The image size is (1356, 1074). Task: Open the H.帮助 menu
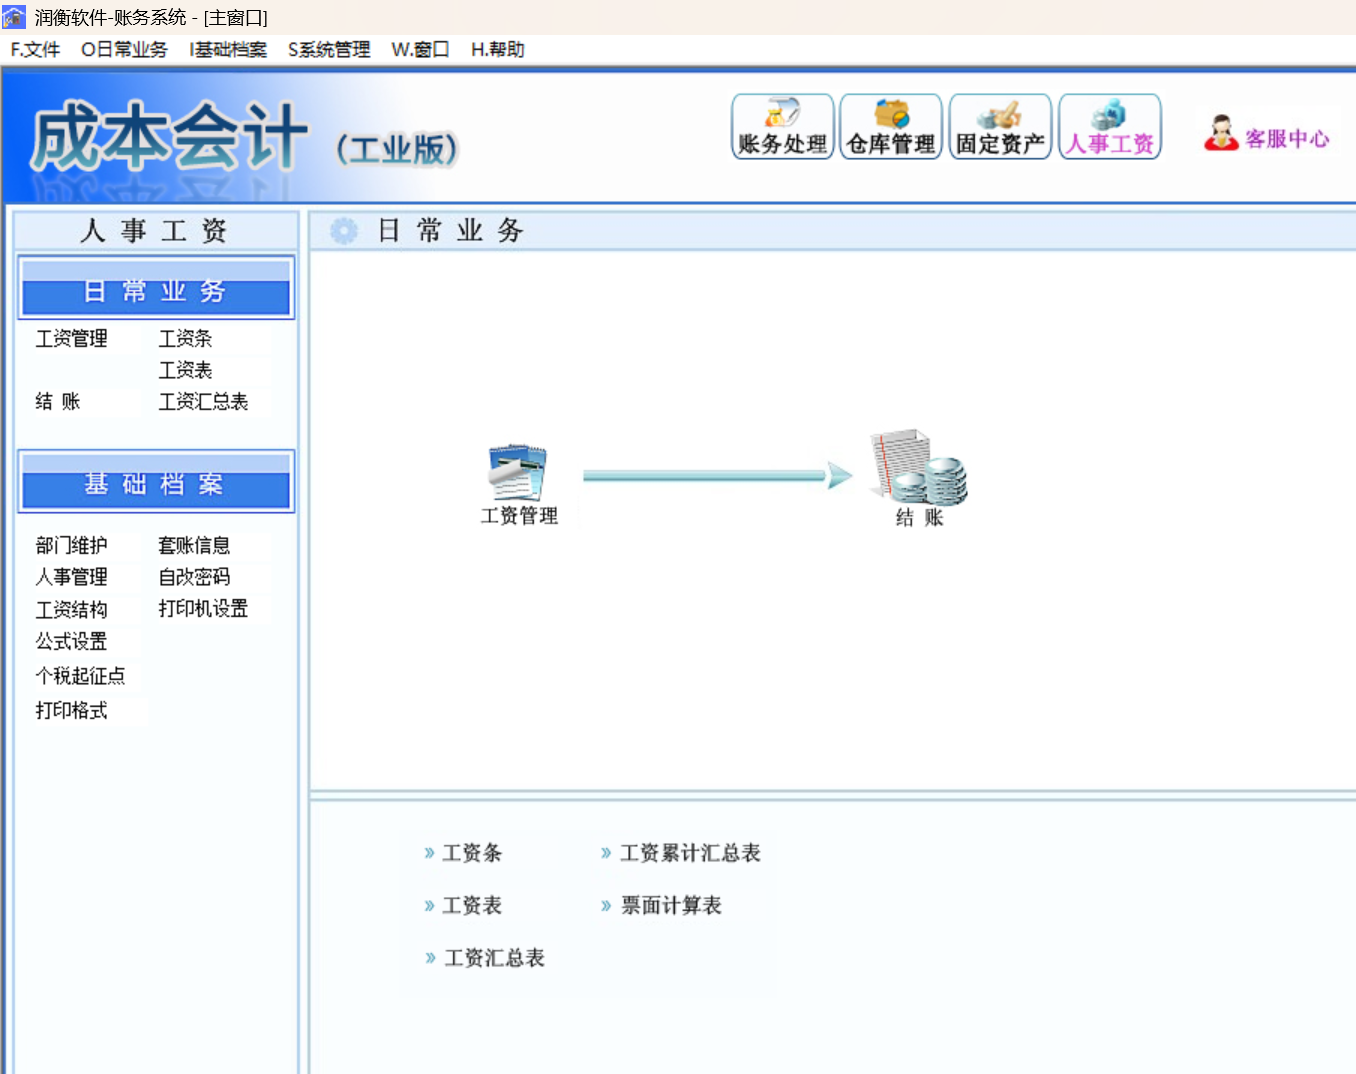click(498, 50)
